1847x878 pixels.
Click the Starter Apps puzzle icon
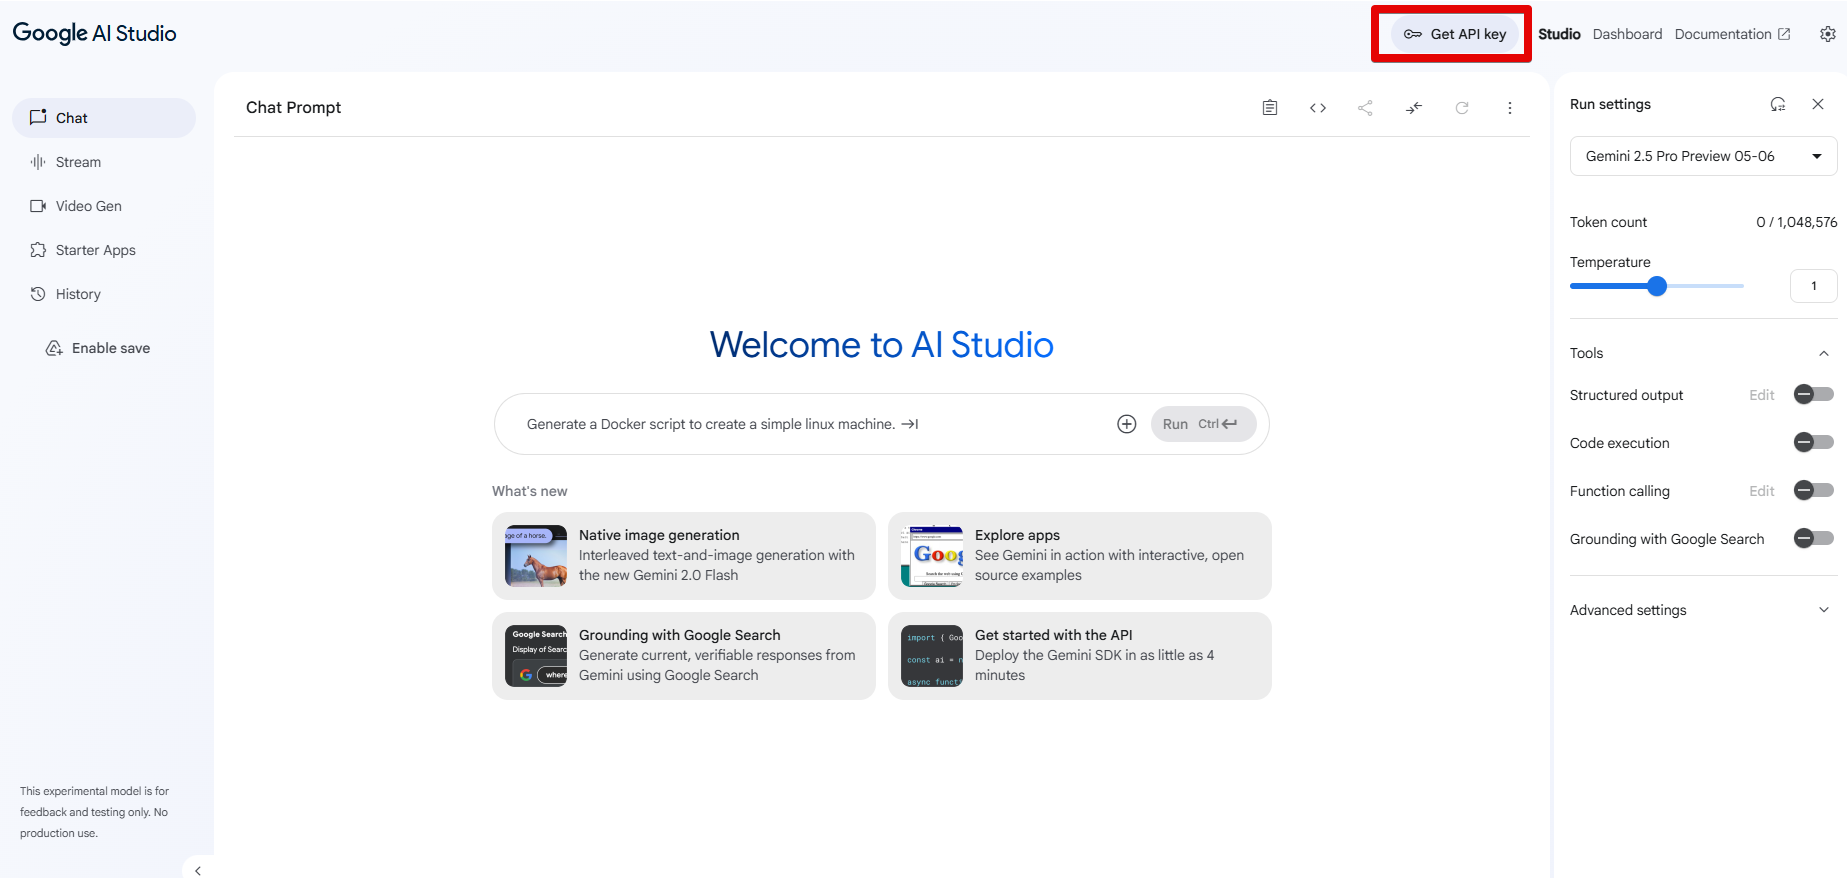(x=38, y=250)
